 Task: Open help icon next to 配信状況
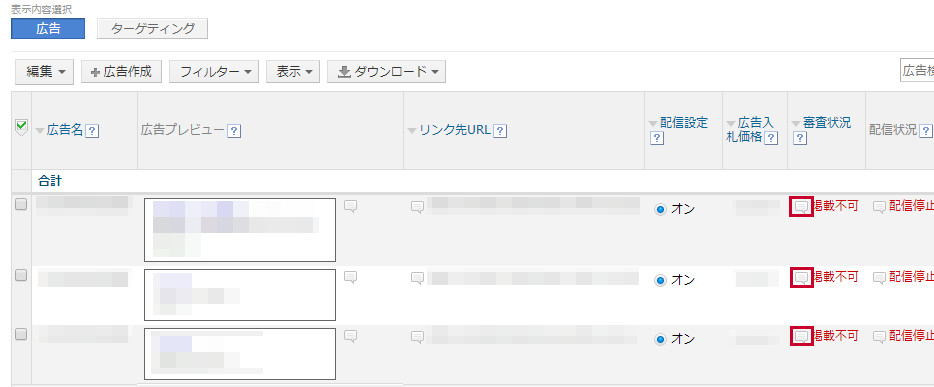[x=926, y=130]
